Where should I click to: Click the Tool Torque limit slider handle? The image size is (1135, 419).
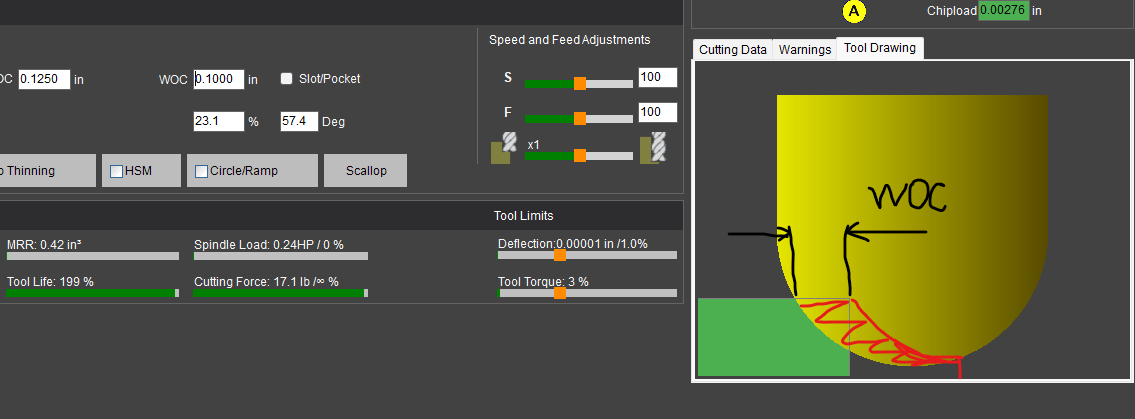(560, 292)
